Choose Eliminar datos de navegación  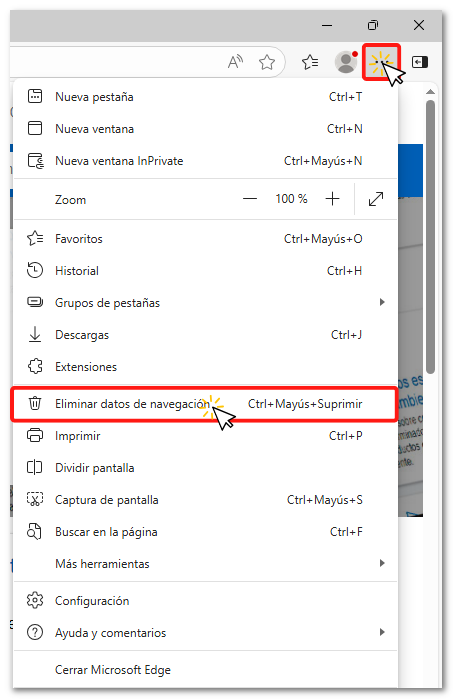[x=205, y=404]
